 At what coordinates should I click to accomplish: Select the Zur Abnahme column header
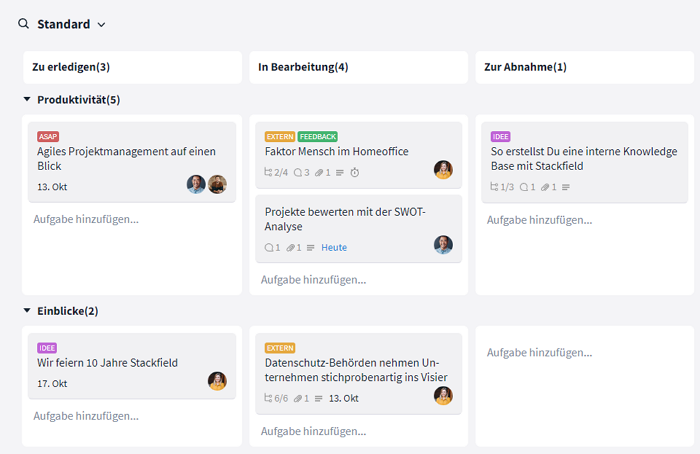pyautogui.click(x=525, y=67)
